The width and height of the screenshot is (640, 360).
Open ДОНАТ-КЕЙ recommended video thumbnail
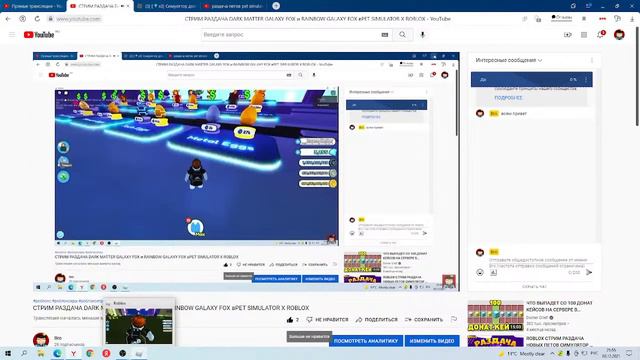click(x=495, y=316)
